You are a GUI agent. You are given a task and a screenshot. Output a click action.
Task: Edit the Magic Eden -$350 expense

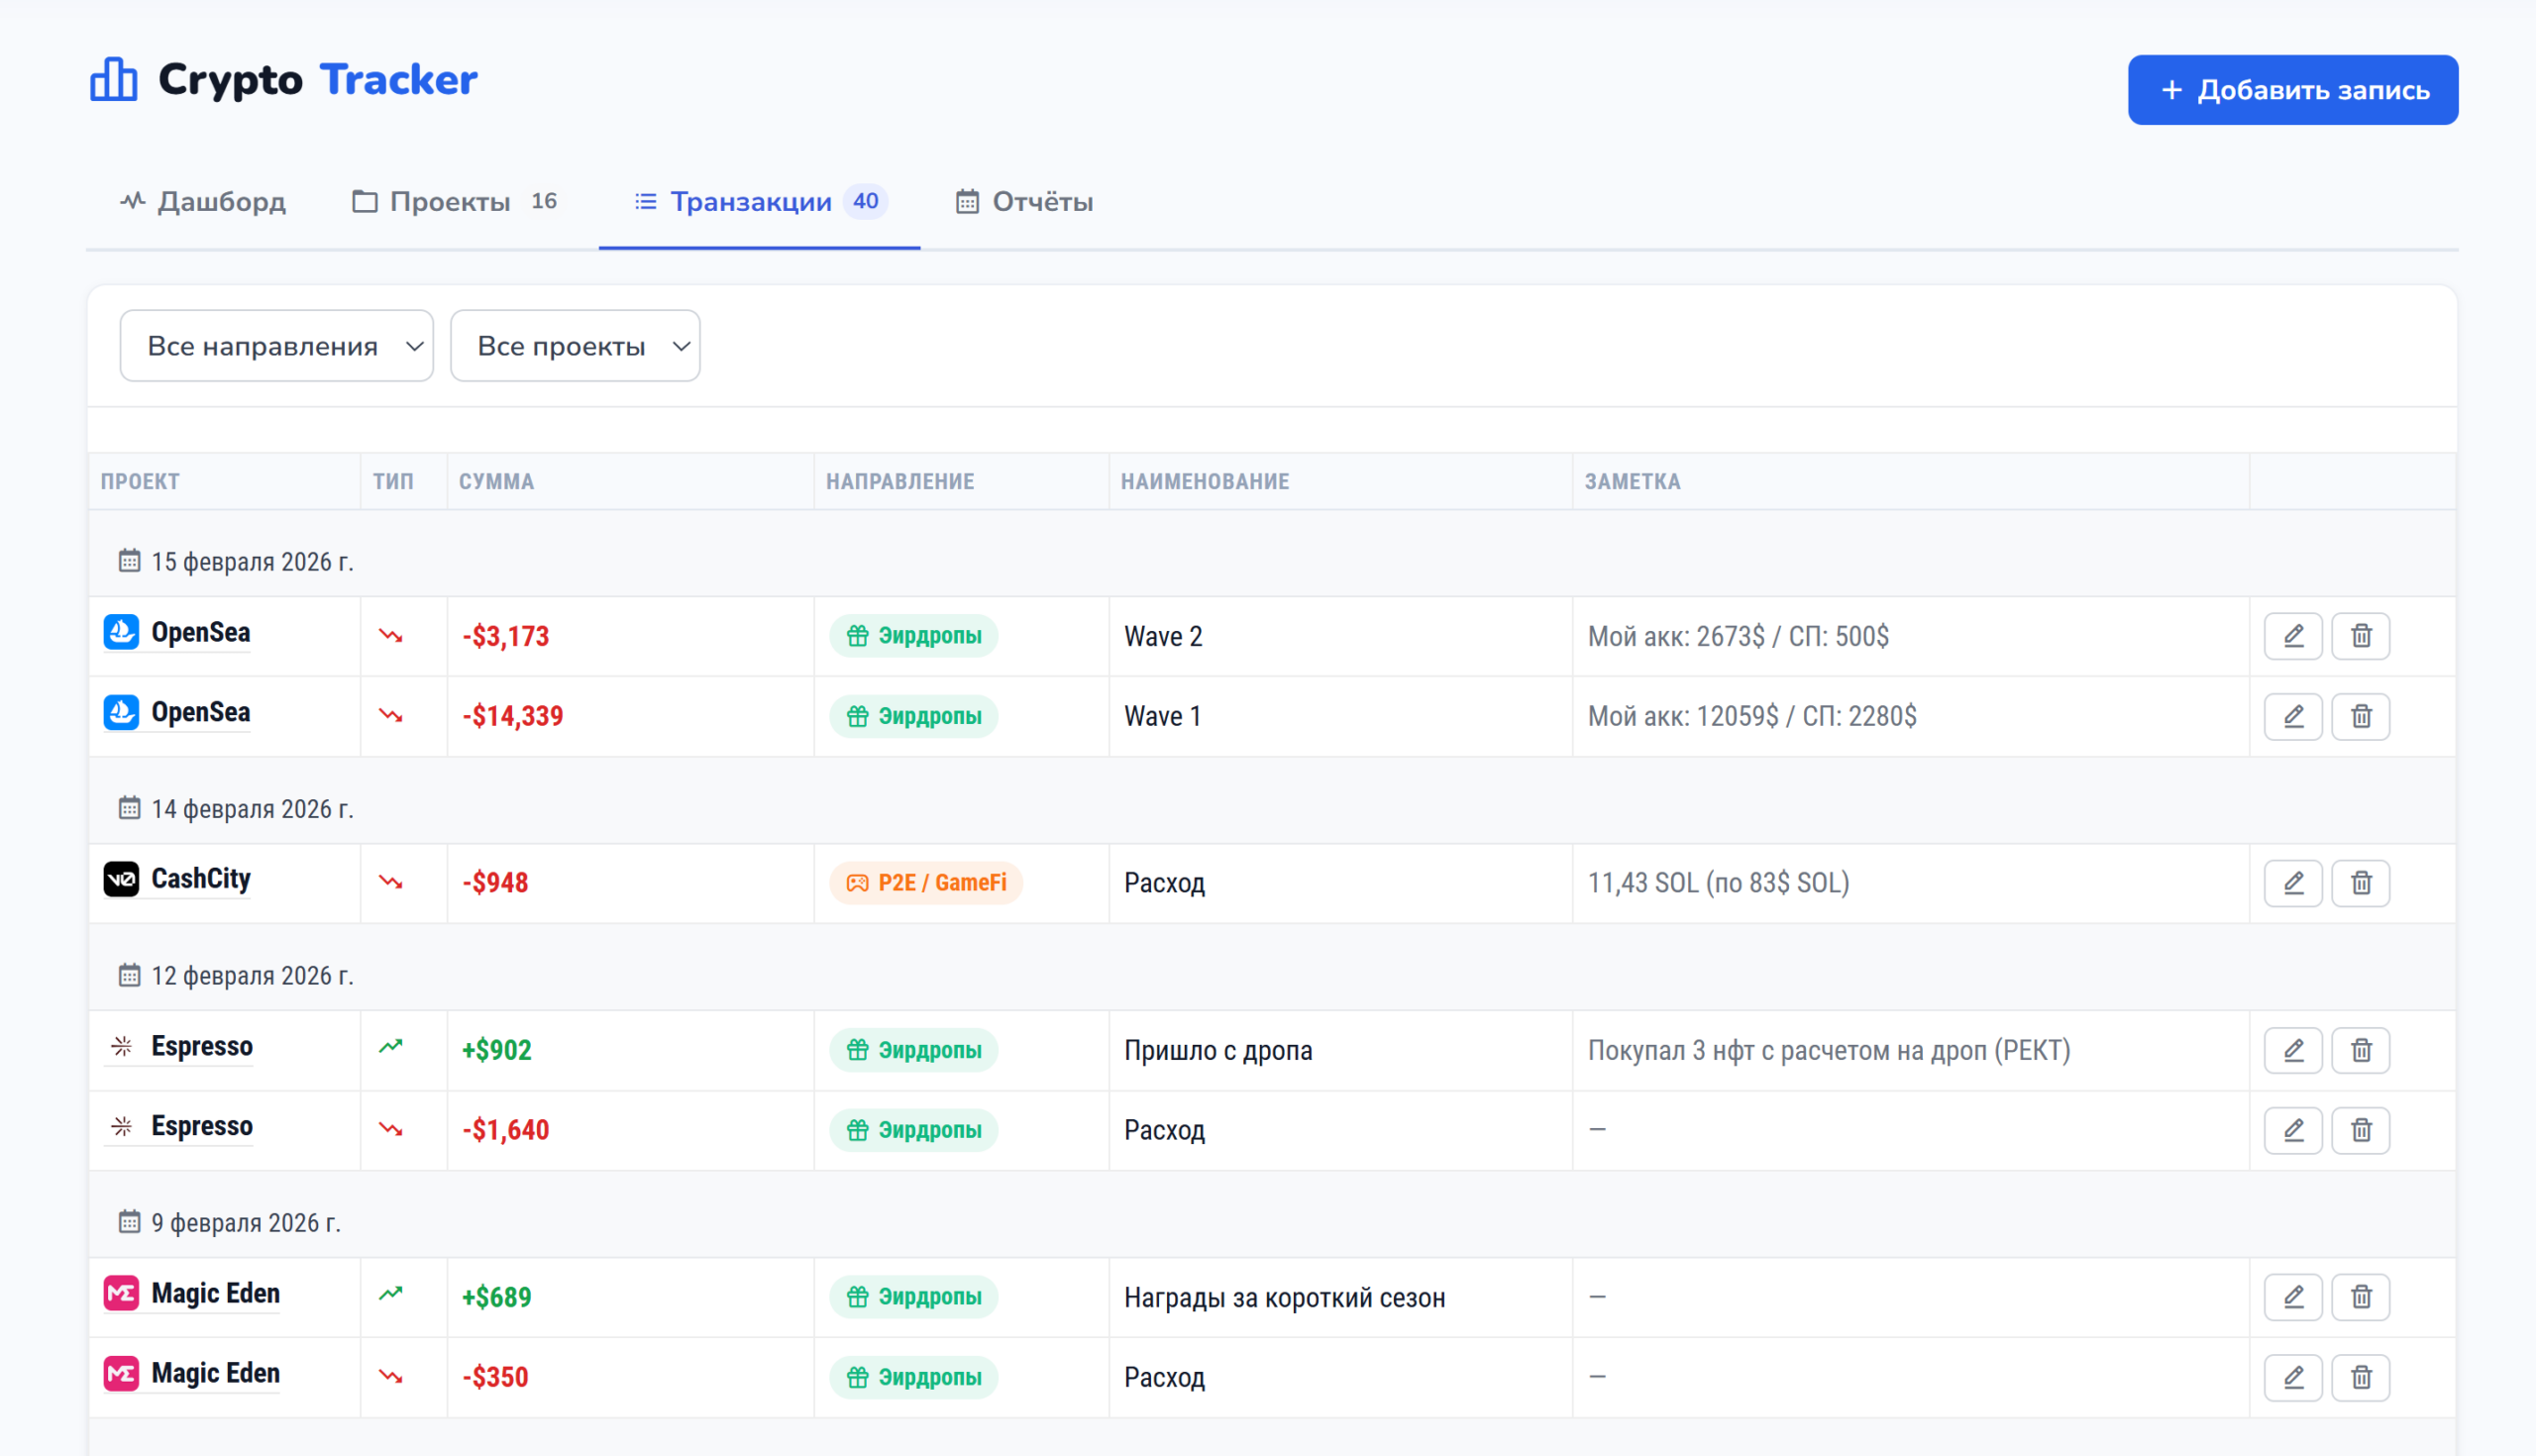pyautogui.click(x=2292, y=1377)
